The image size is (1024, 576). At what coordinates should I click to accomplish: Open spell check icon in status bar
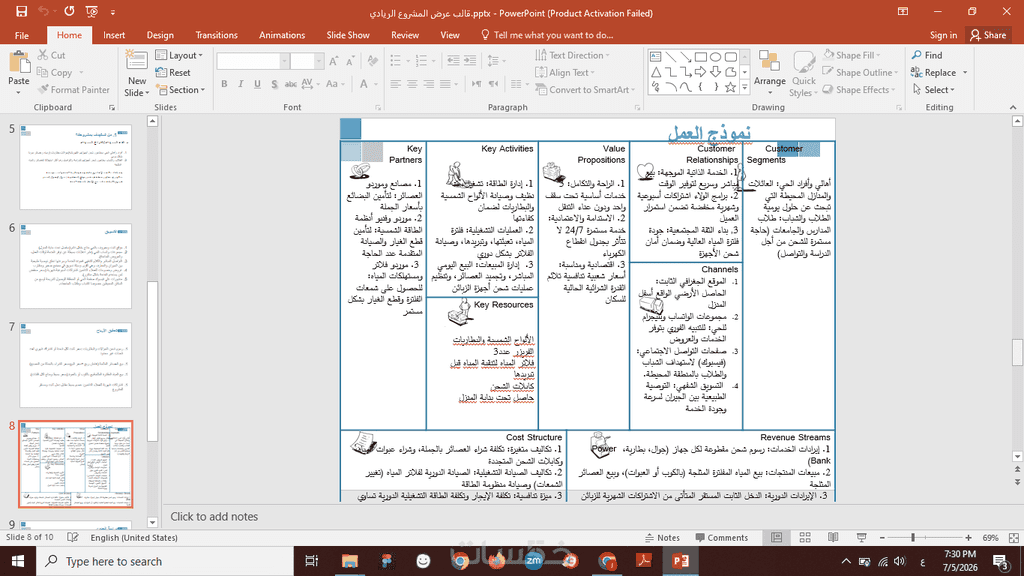[72, 537]
